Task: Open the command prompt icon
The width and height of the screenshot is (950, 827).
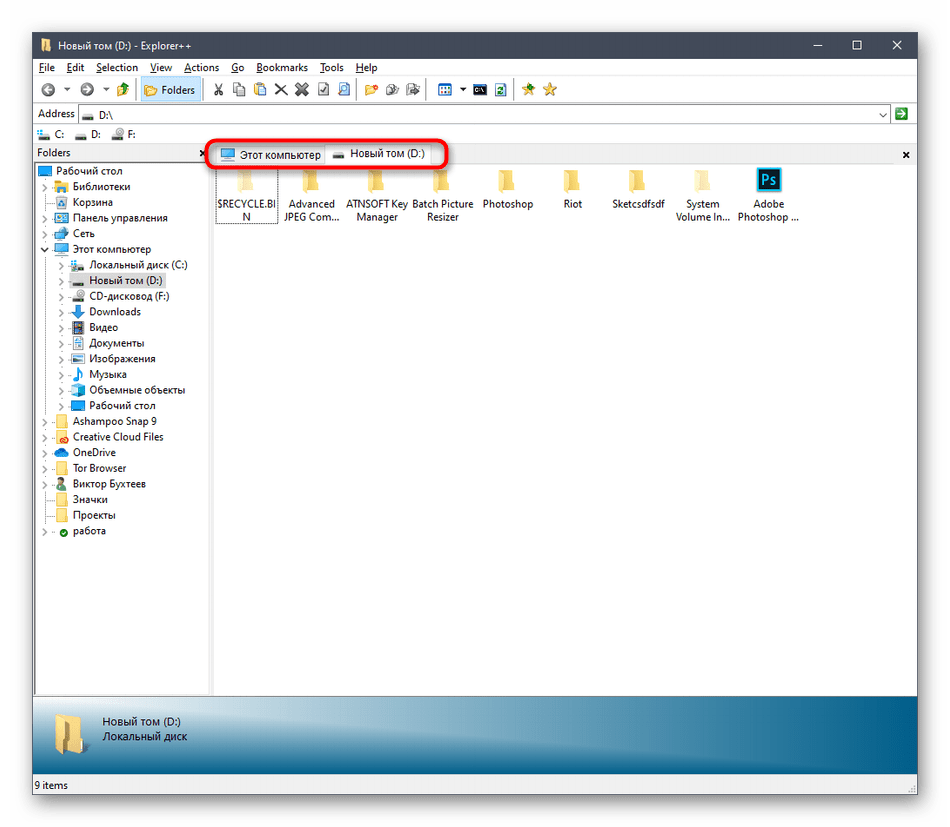Action: (x=480, y=90)
